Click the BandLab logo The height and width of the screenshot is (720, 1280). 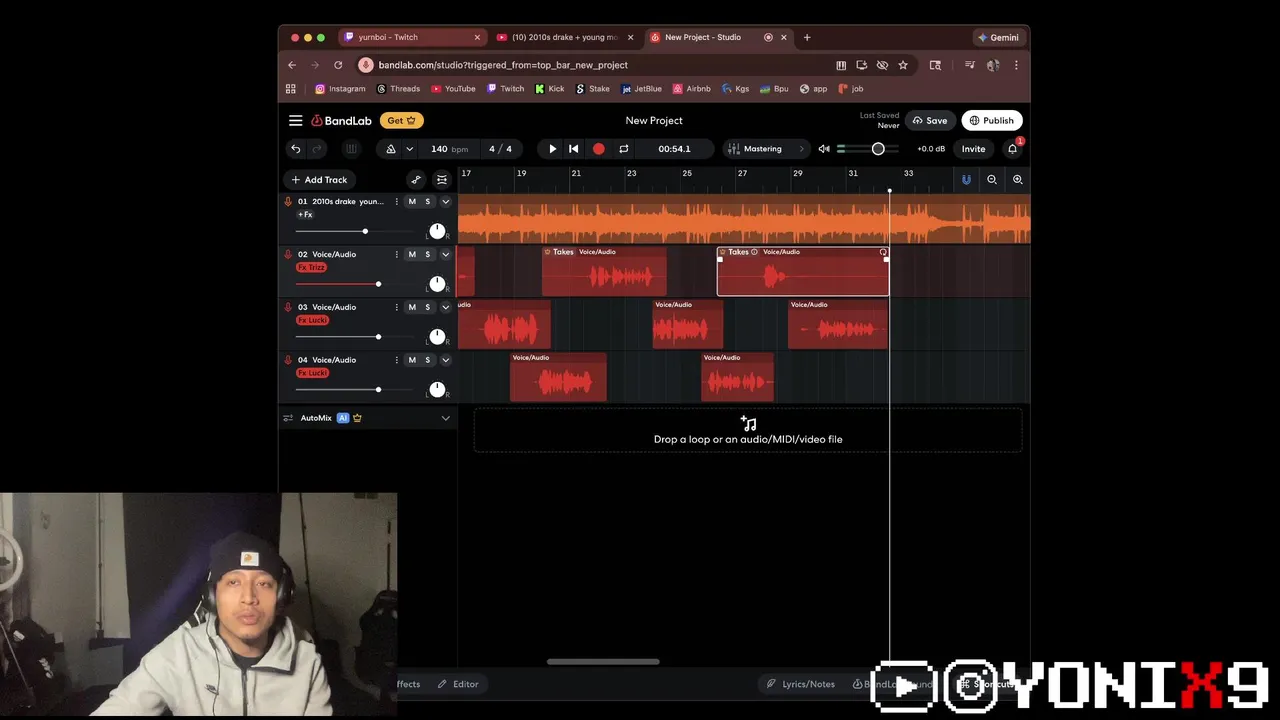(341, 120)
